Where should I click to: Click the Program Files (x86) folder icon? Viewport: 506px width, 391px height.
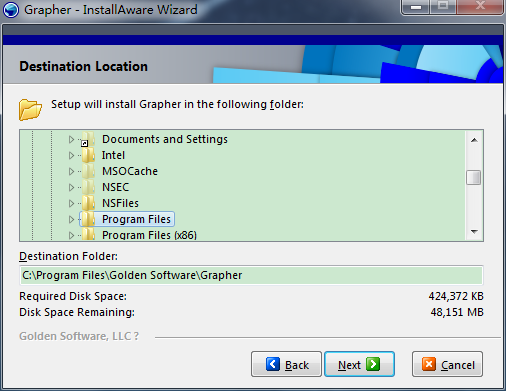[88, 234]
